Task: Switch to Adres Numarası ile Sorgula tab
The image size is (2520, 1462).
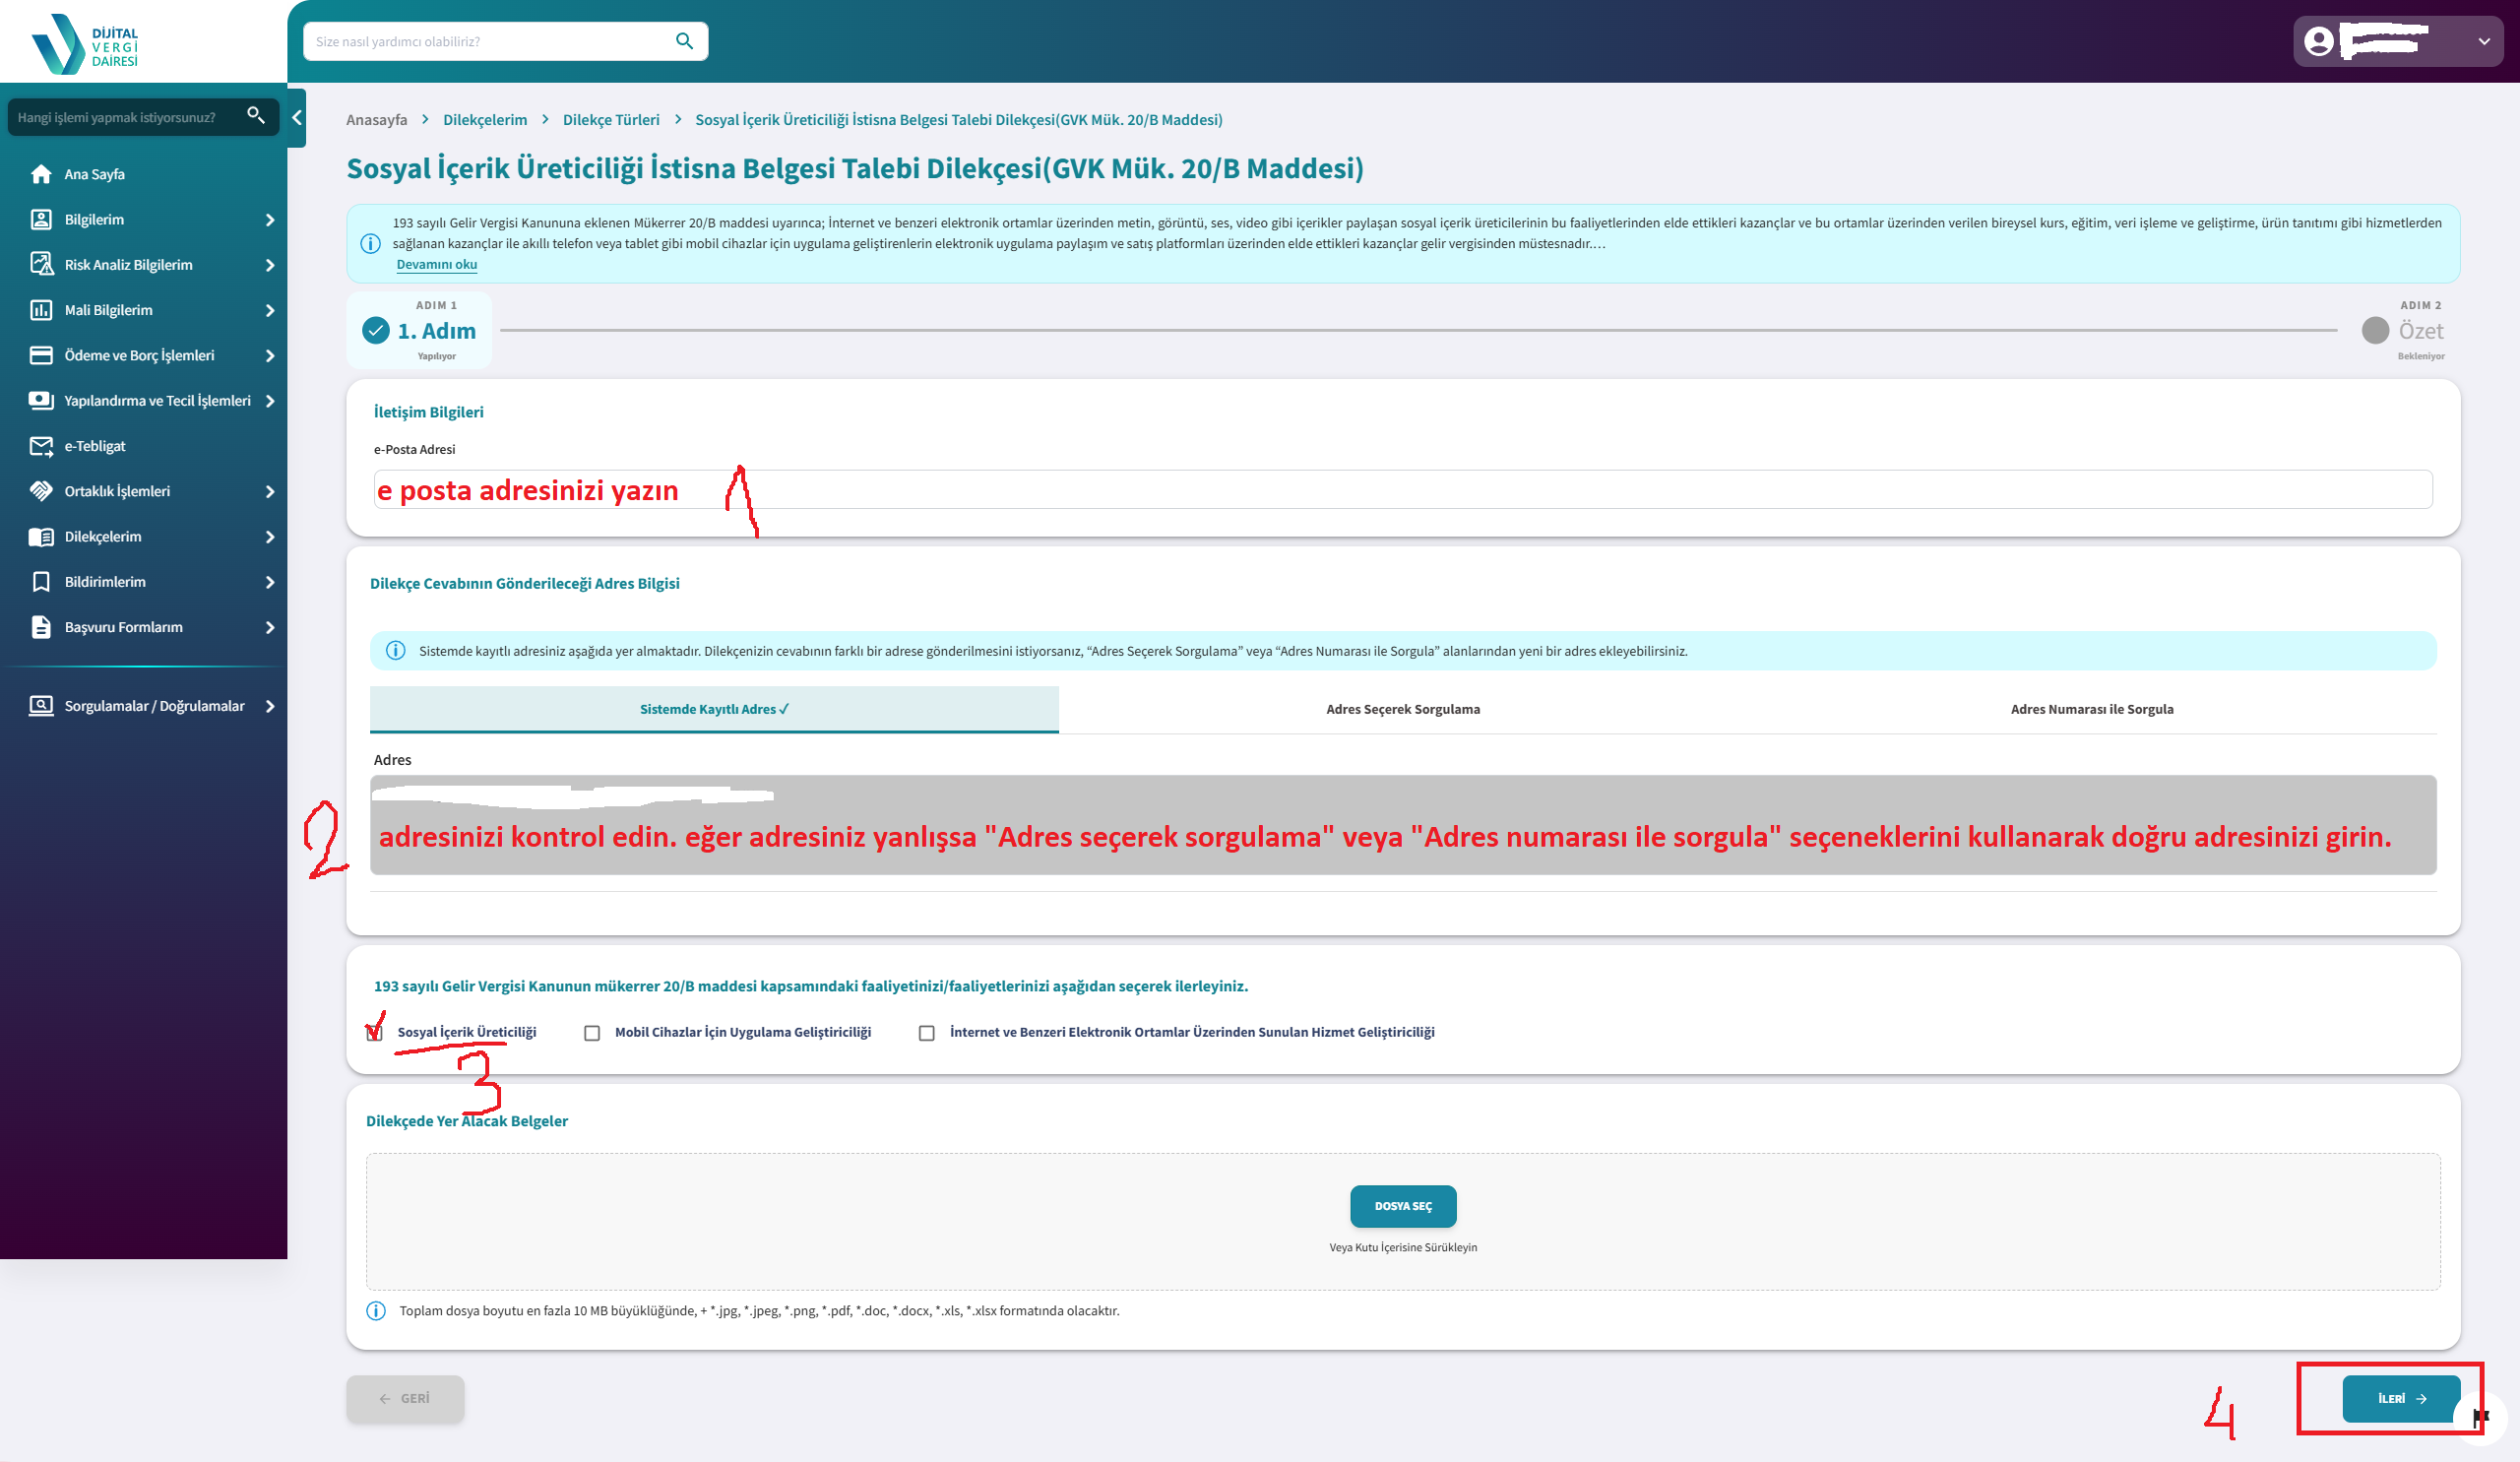Action: [2091, 709]
